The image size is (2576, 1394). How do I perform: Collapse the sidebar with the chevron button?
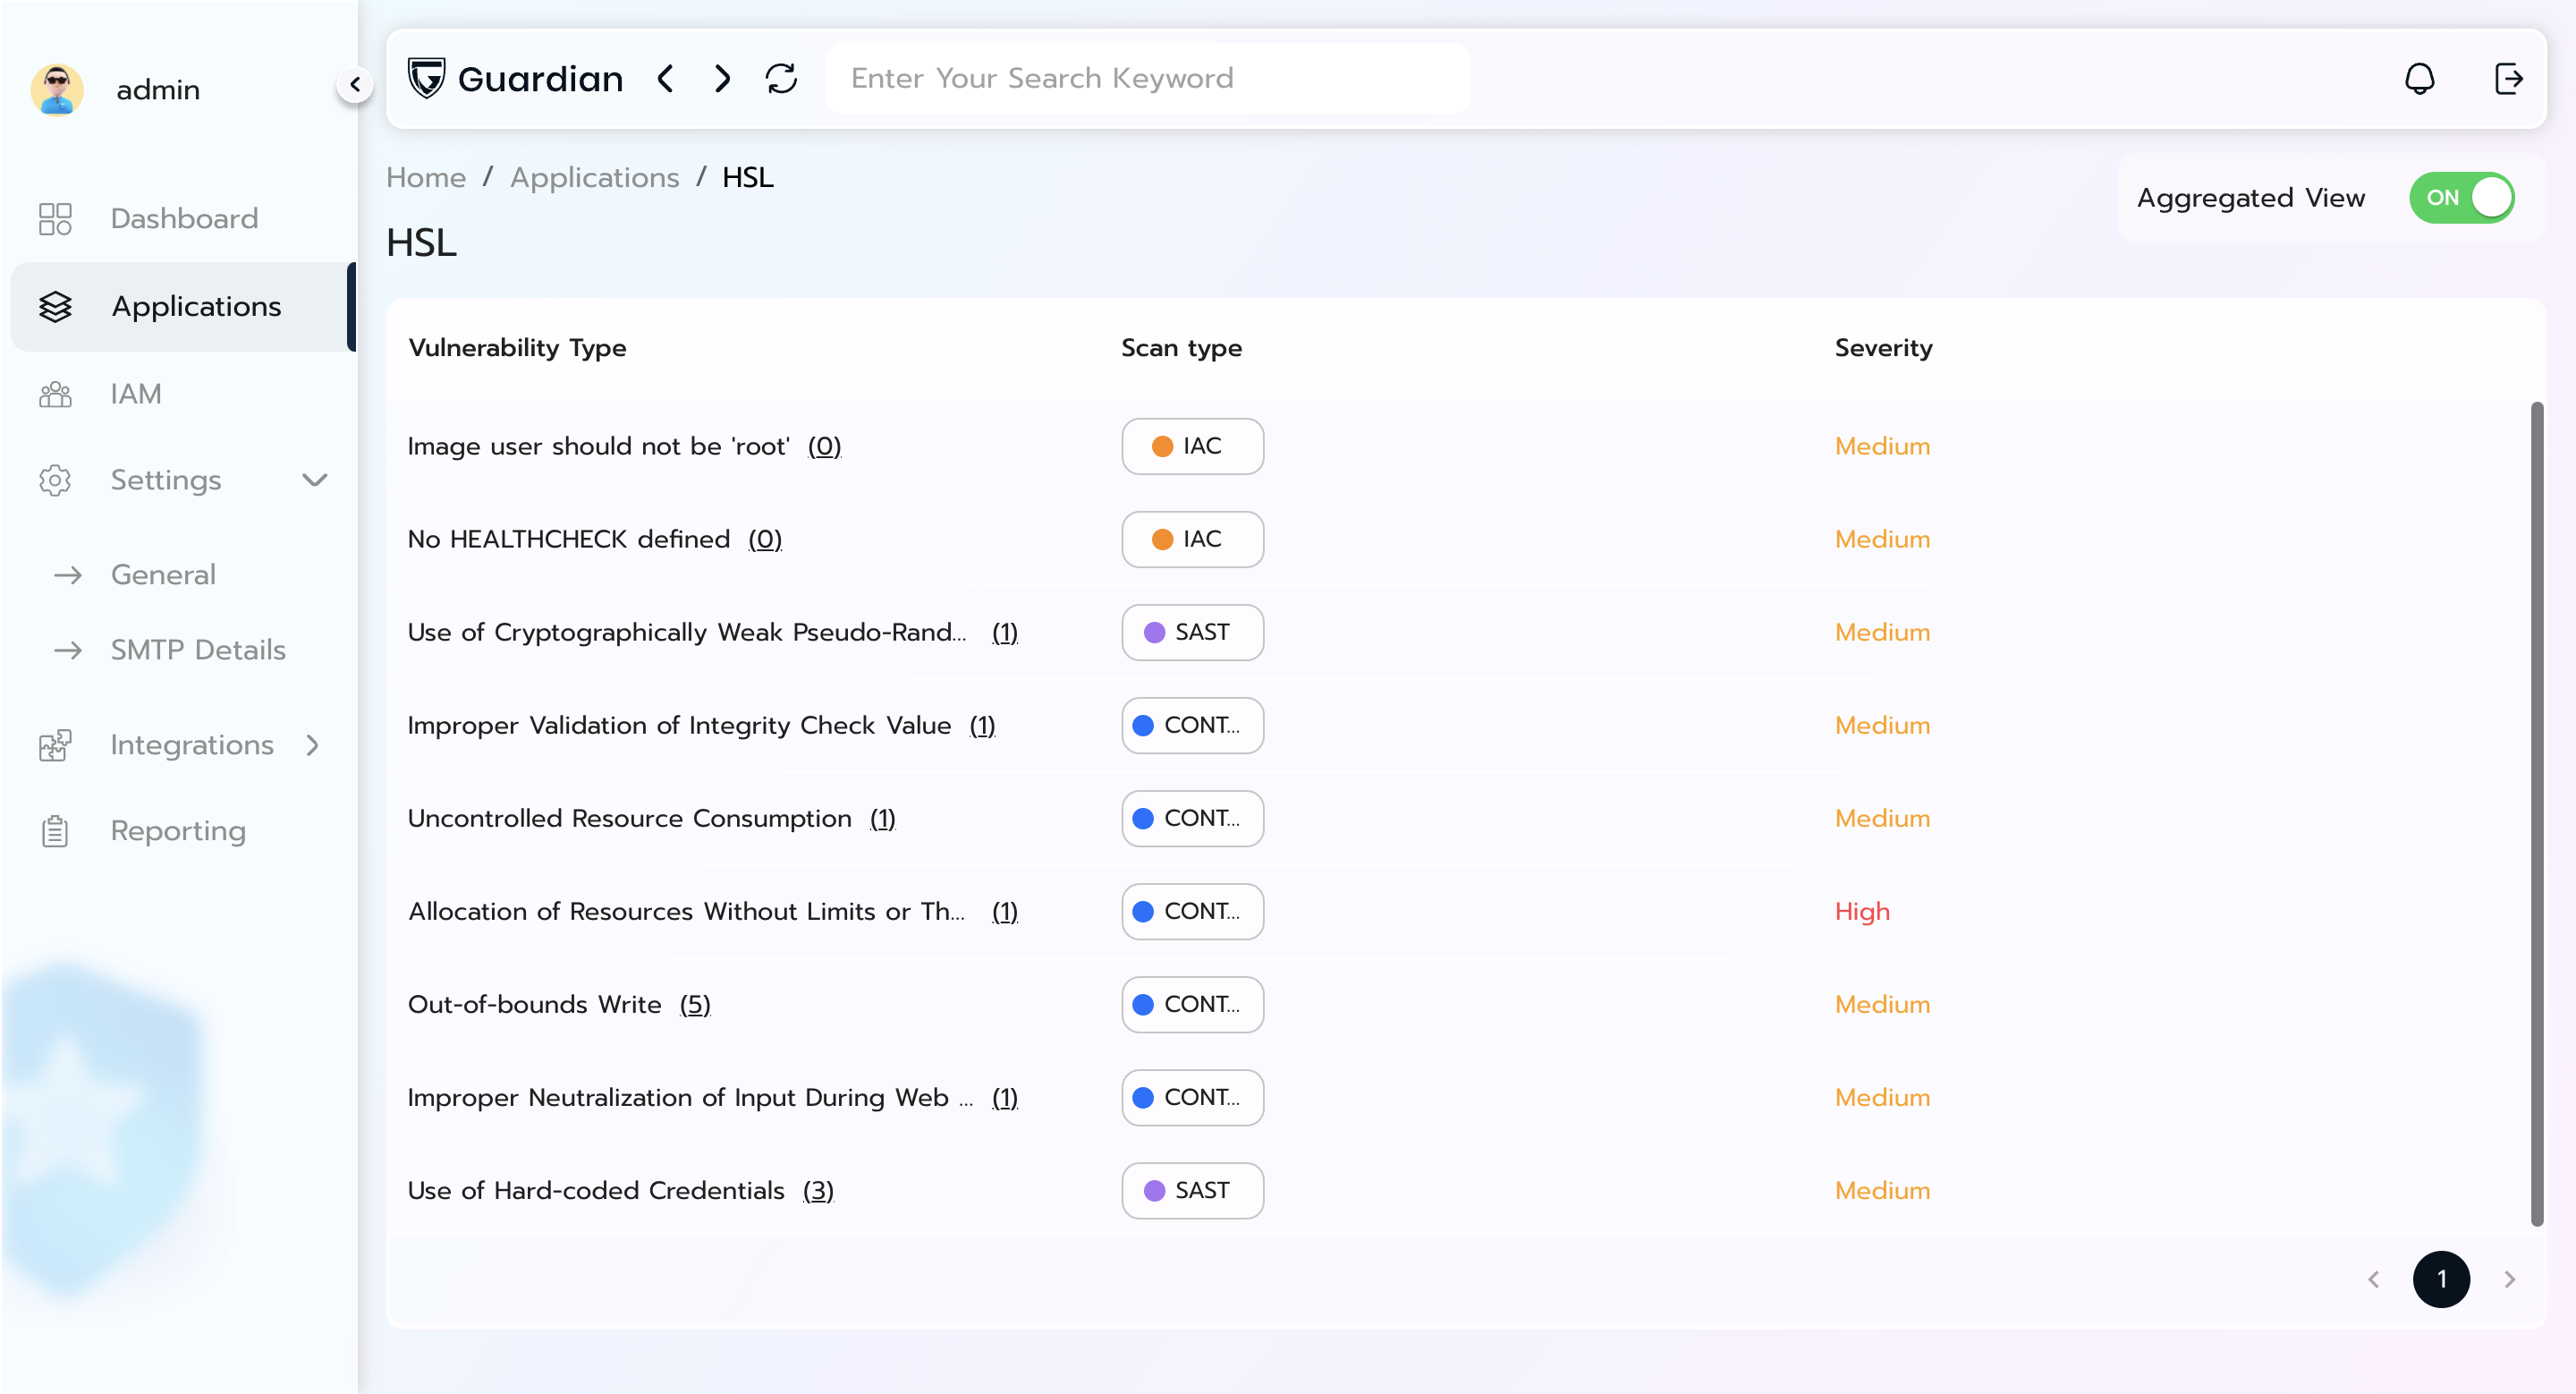click(x=355, y=85)
